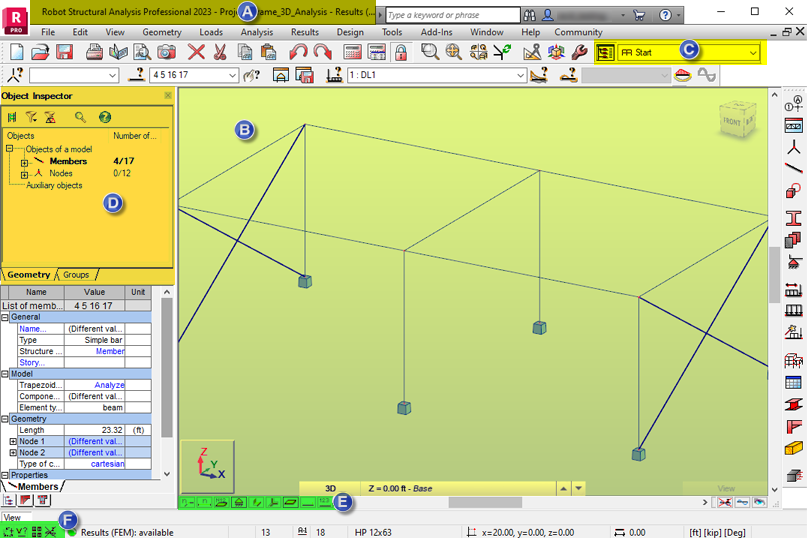Click the load case selection icon

335,75
